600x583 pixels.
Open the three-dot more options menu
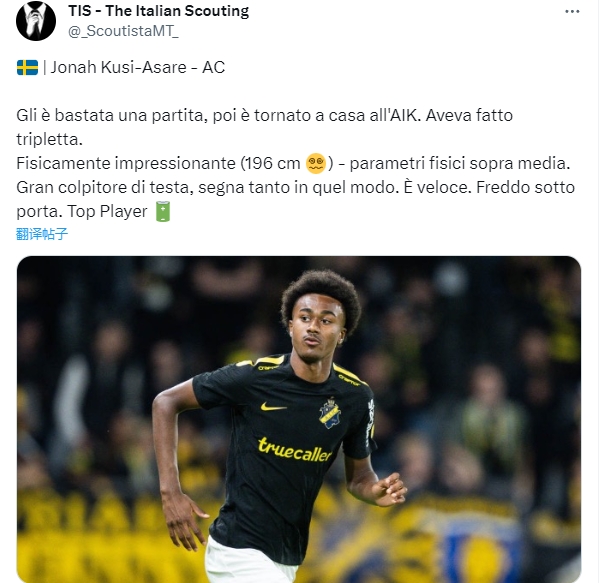tap(572, 11)
